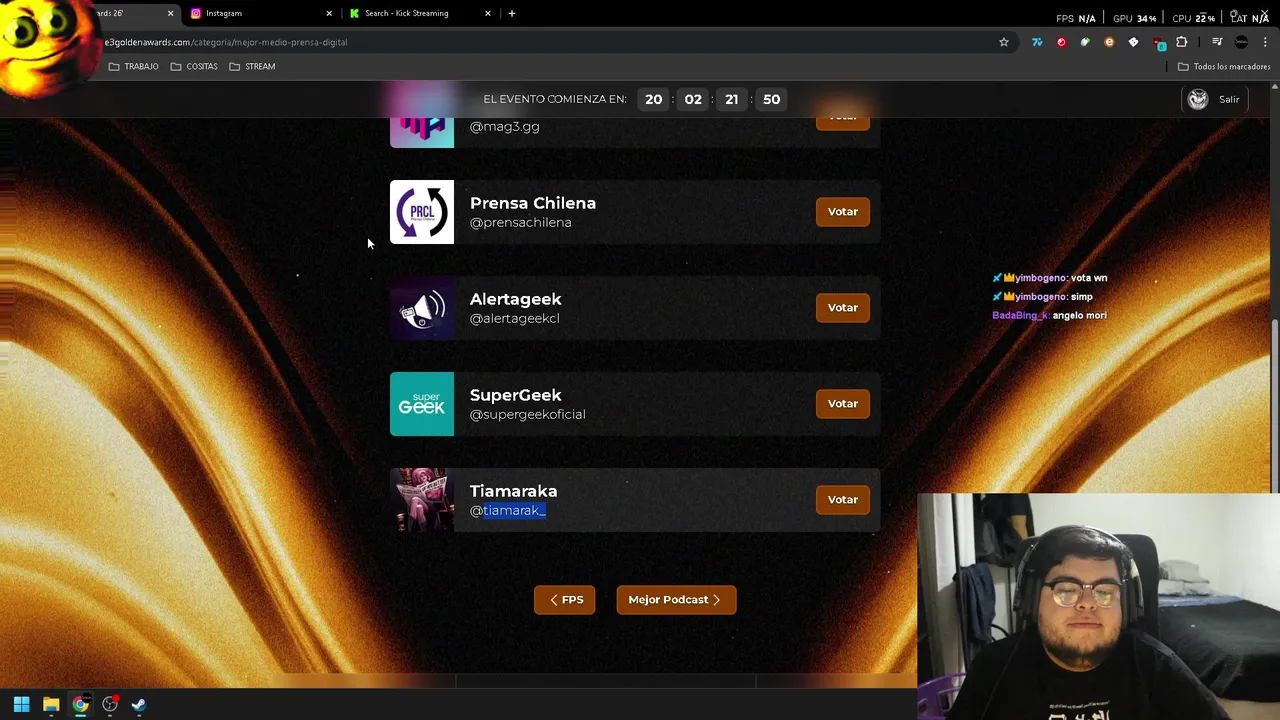
Task: Open the @alertageekcl handle
Action: (x=515, y=318)
